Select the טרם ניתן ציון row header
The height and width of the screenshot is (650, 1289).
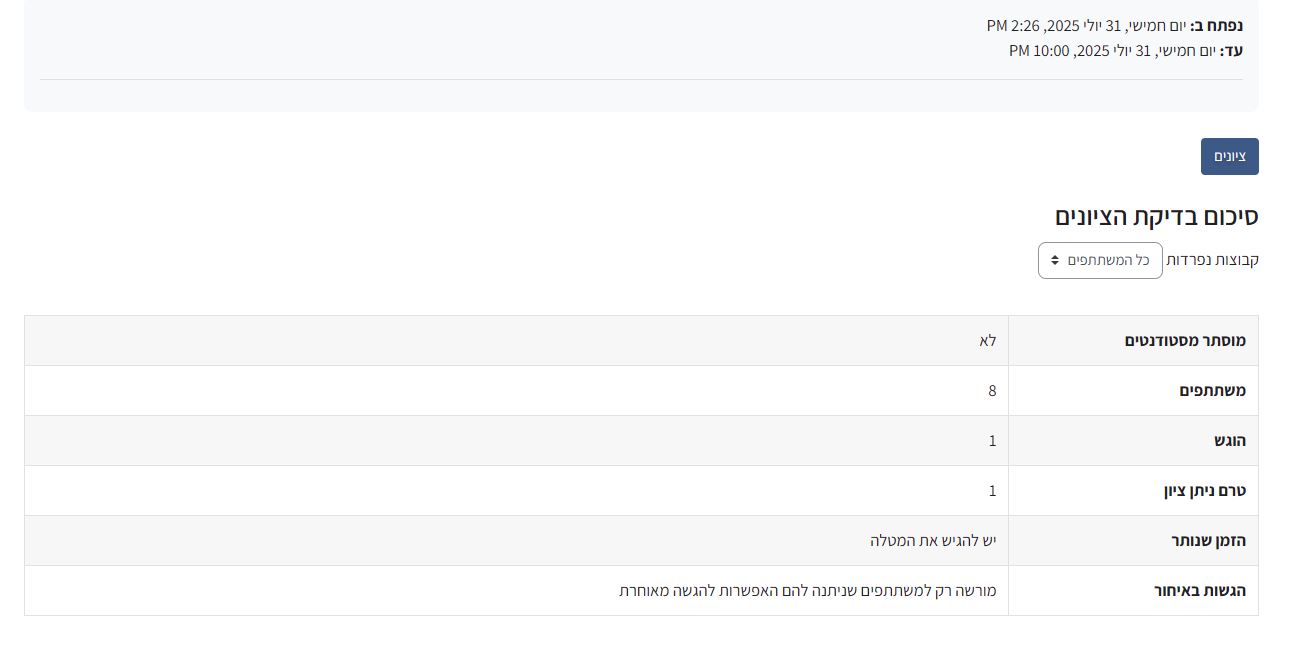[x=1204, y=491]
